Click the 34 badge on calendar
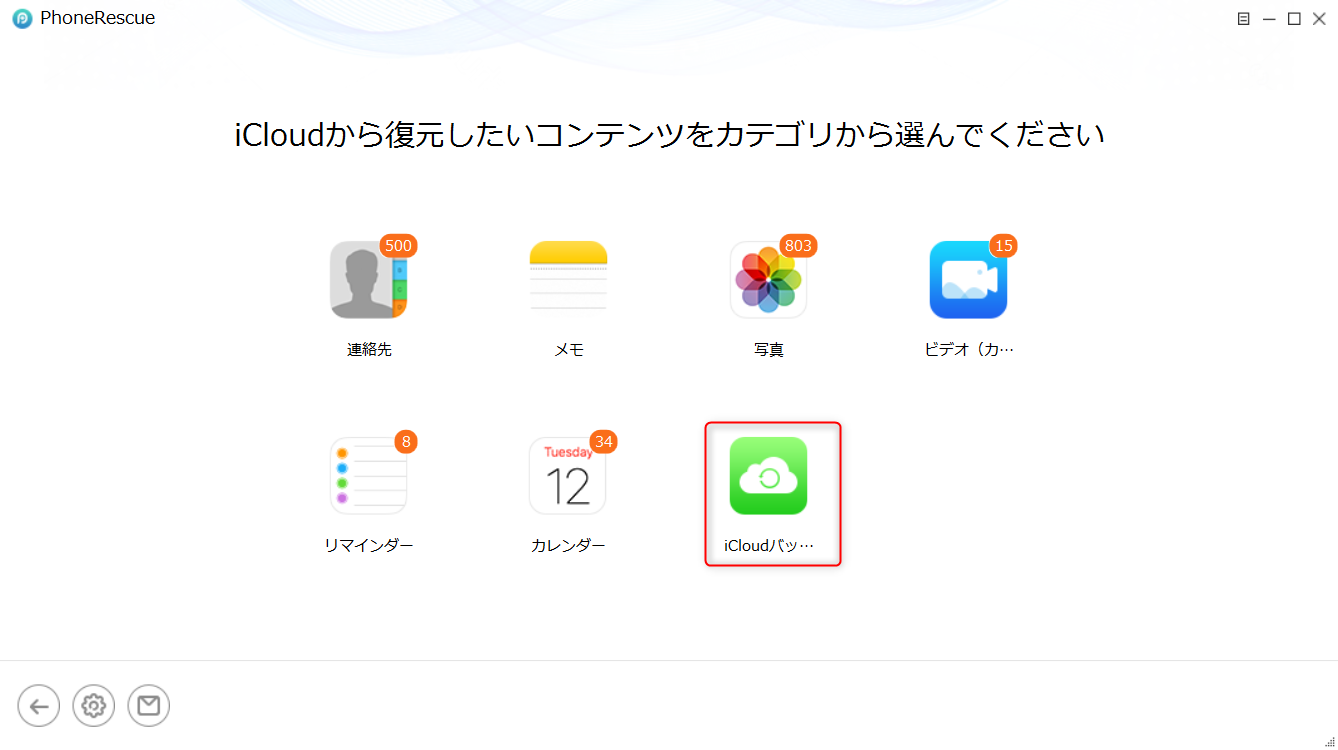The width and height of the screenshot is (1338, 750). (x=603, y=441)
